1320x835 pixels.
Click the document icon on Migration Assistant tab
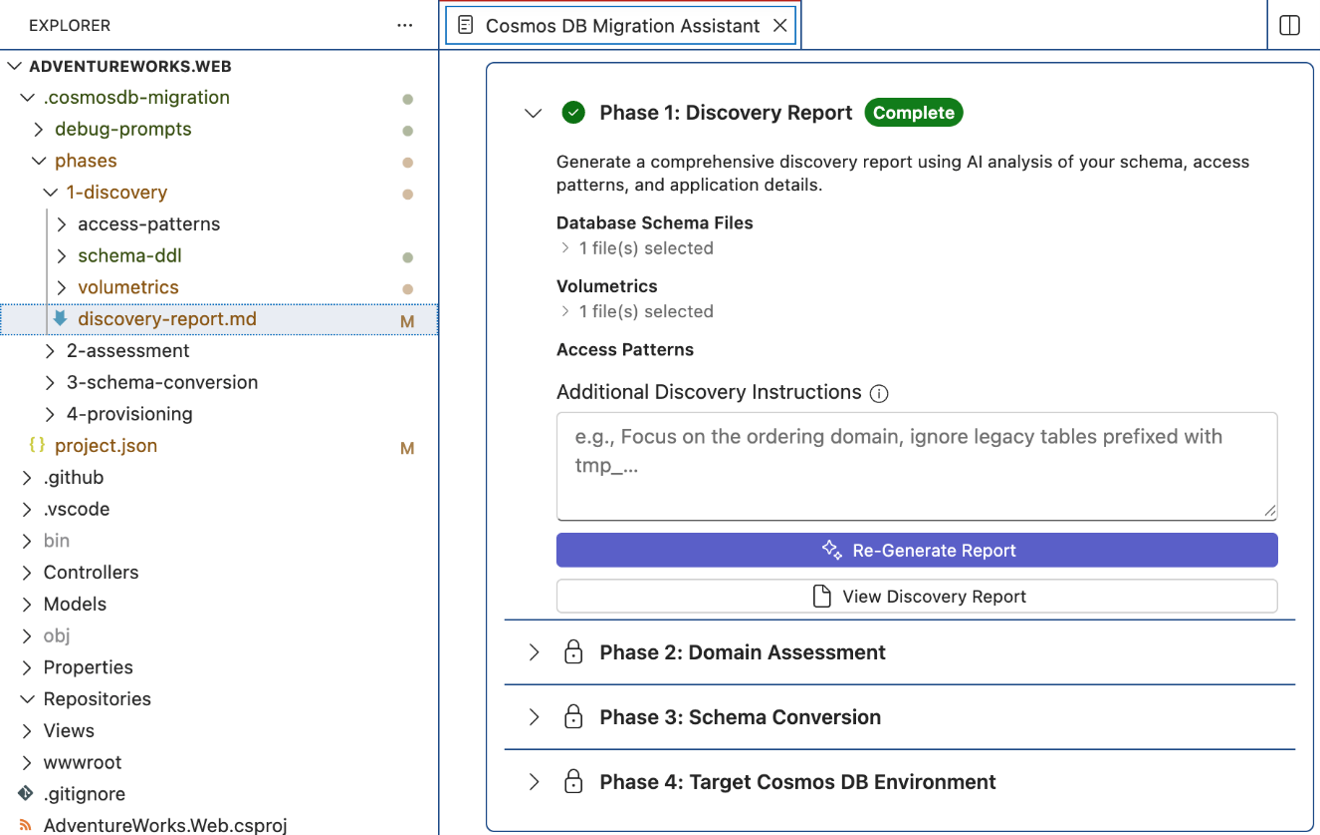click(465, 26)
